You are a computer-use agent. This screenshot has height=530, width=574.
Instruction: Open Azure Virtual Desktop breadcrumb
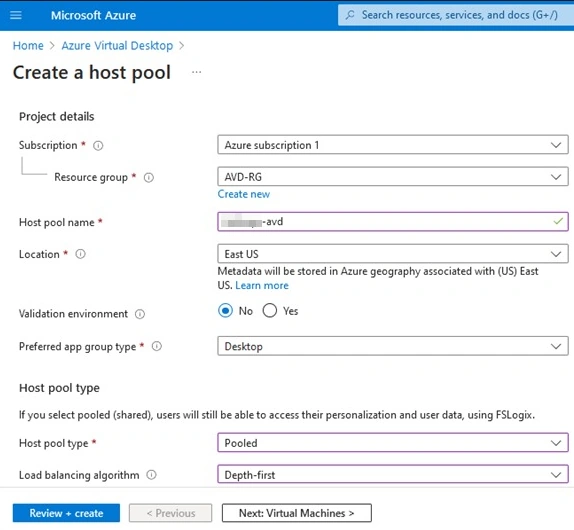(x=117, y=46)
